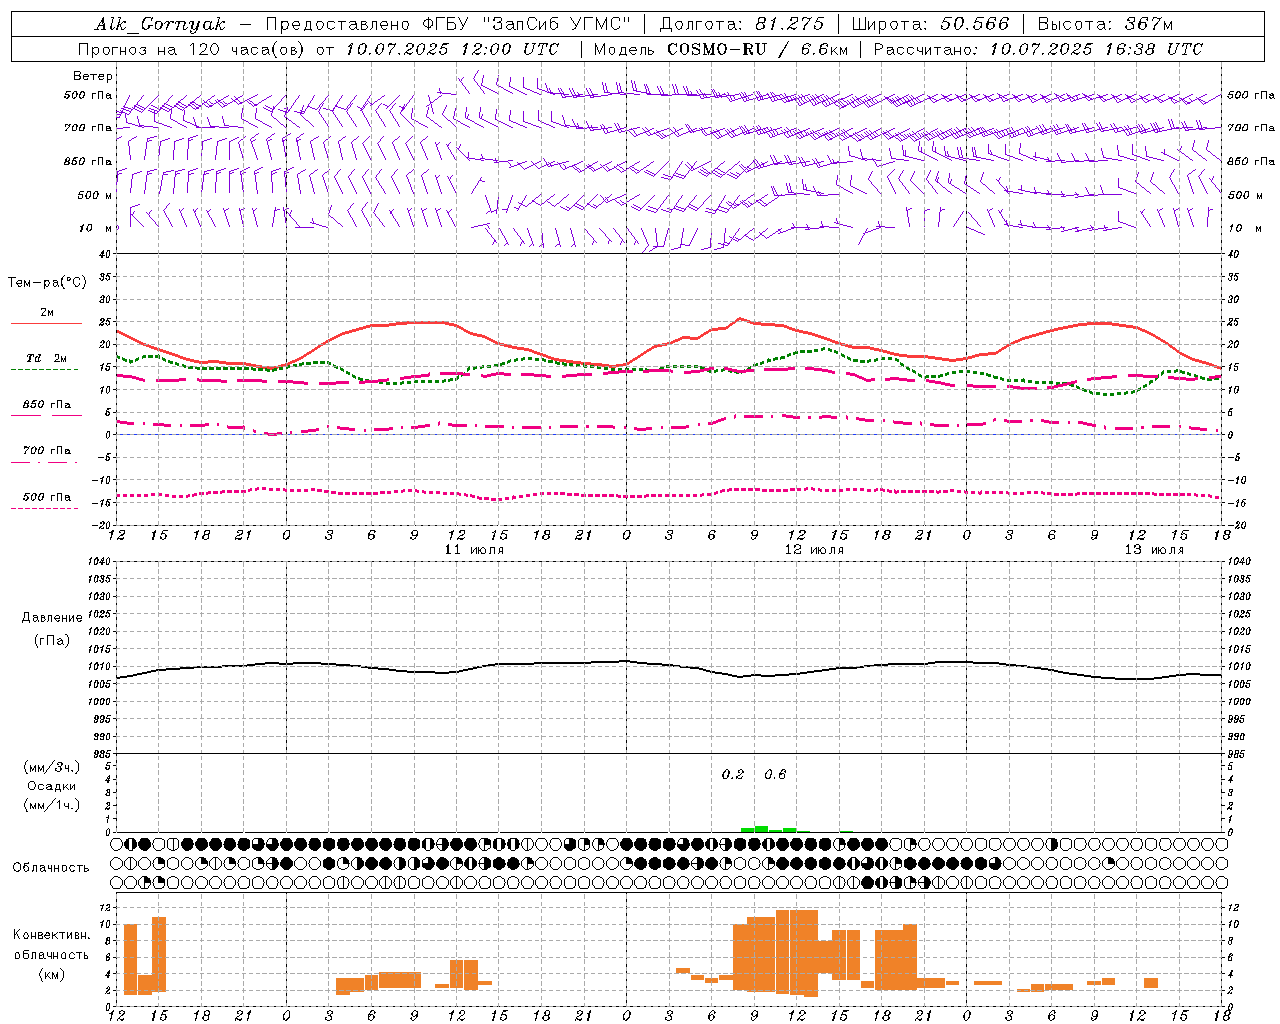Click the 'Td 2м' dew point legend label
The height and width of the screenshot is (1024, 1280).
47,358
